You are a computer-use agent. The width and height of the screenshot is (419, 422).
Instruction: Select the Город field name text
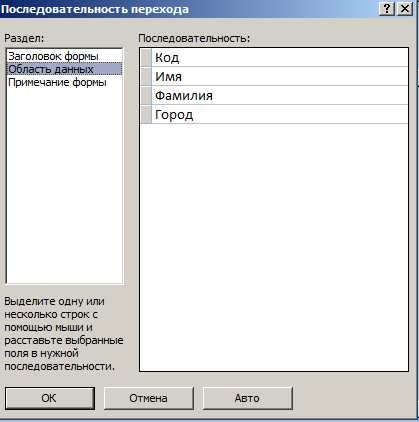coord(174,115)
